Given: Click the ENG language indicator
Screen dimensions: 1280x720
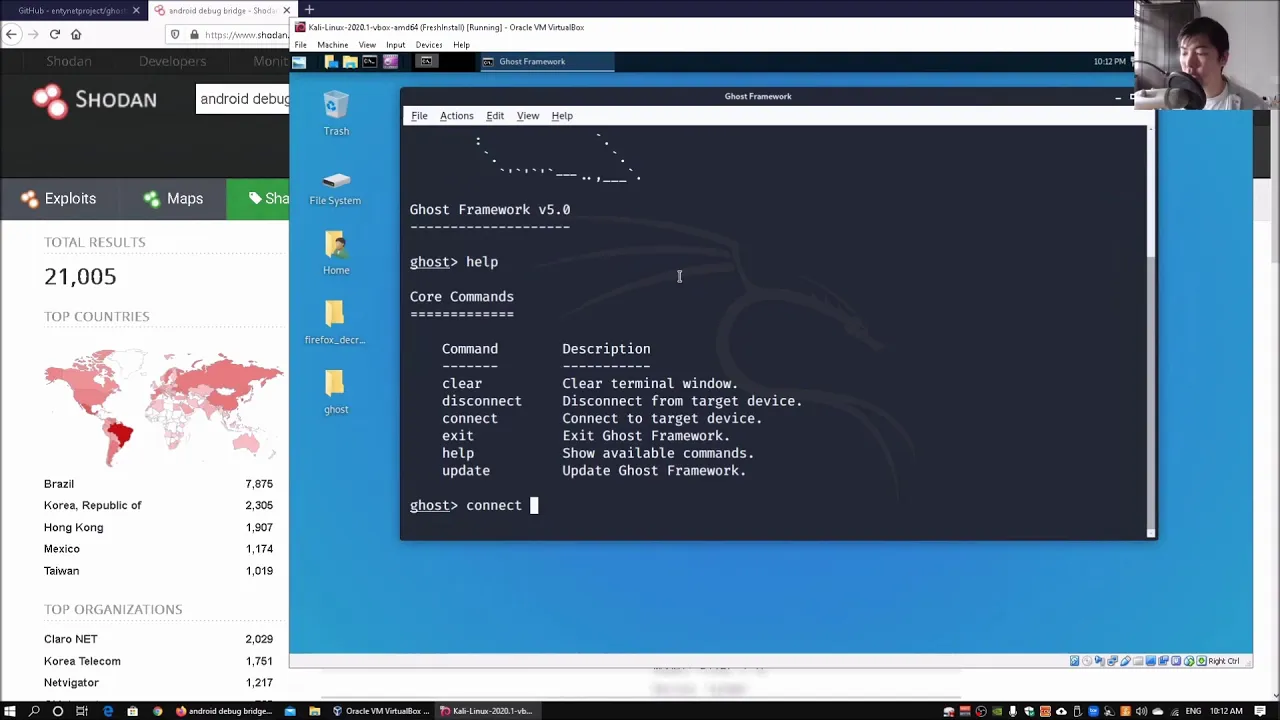Looking at the screenshot, I should click(1193, 711).
